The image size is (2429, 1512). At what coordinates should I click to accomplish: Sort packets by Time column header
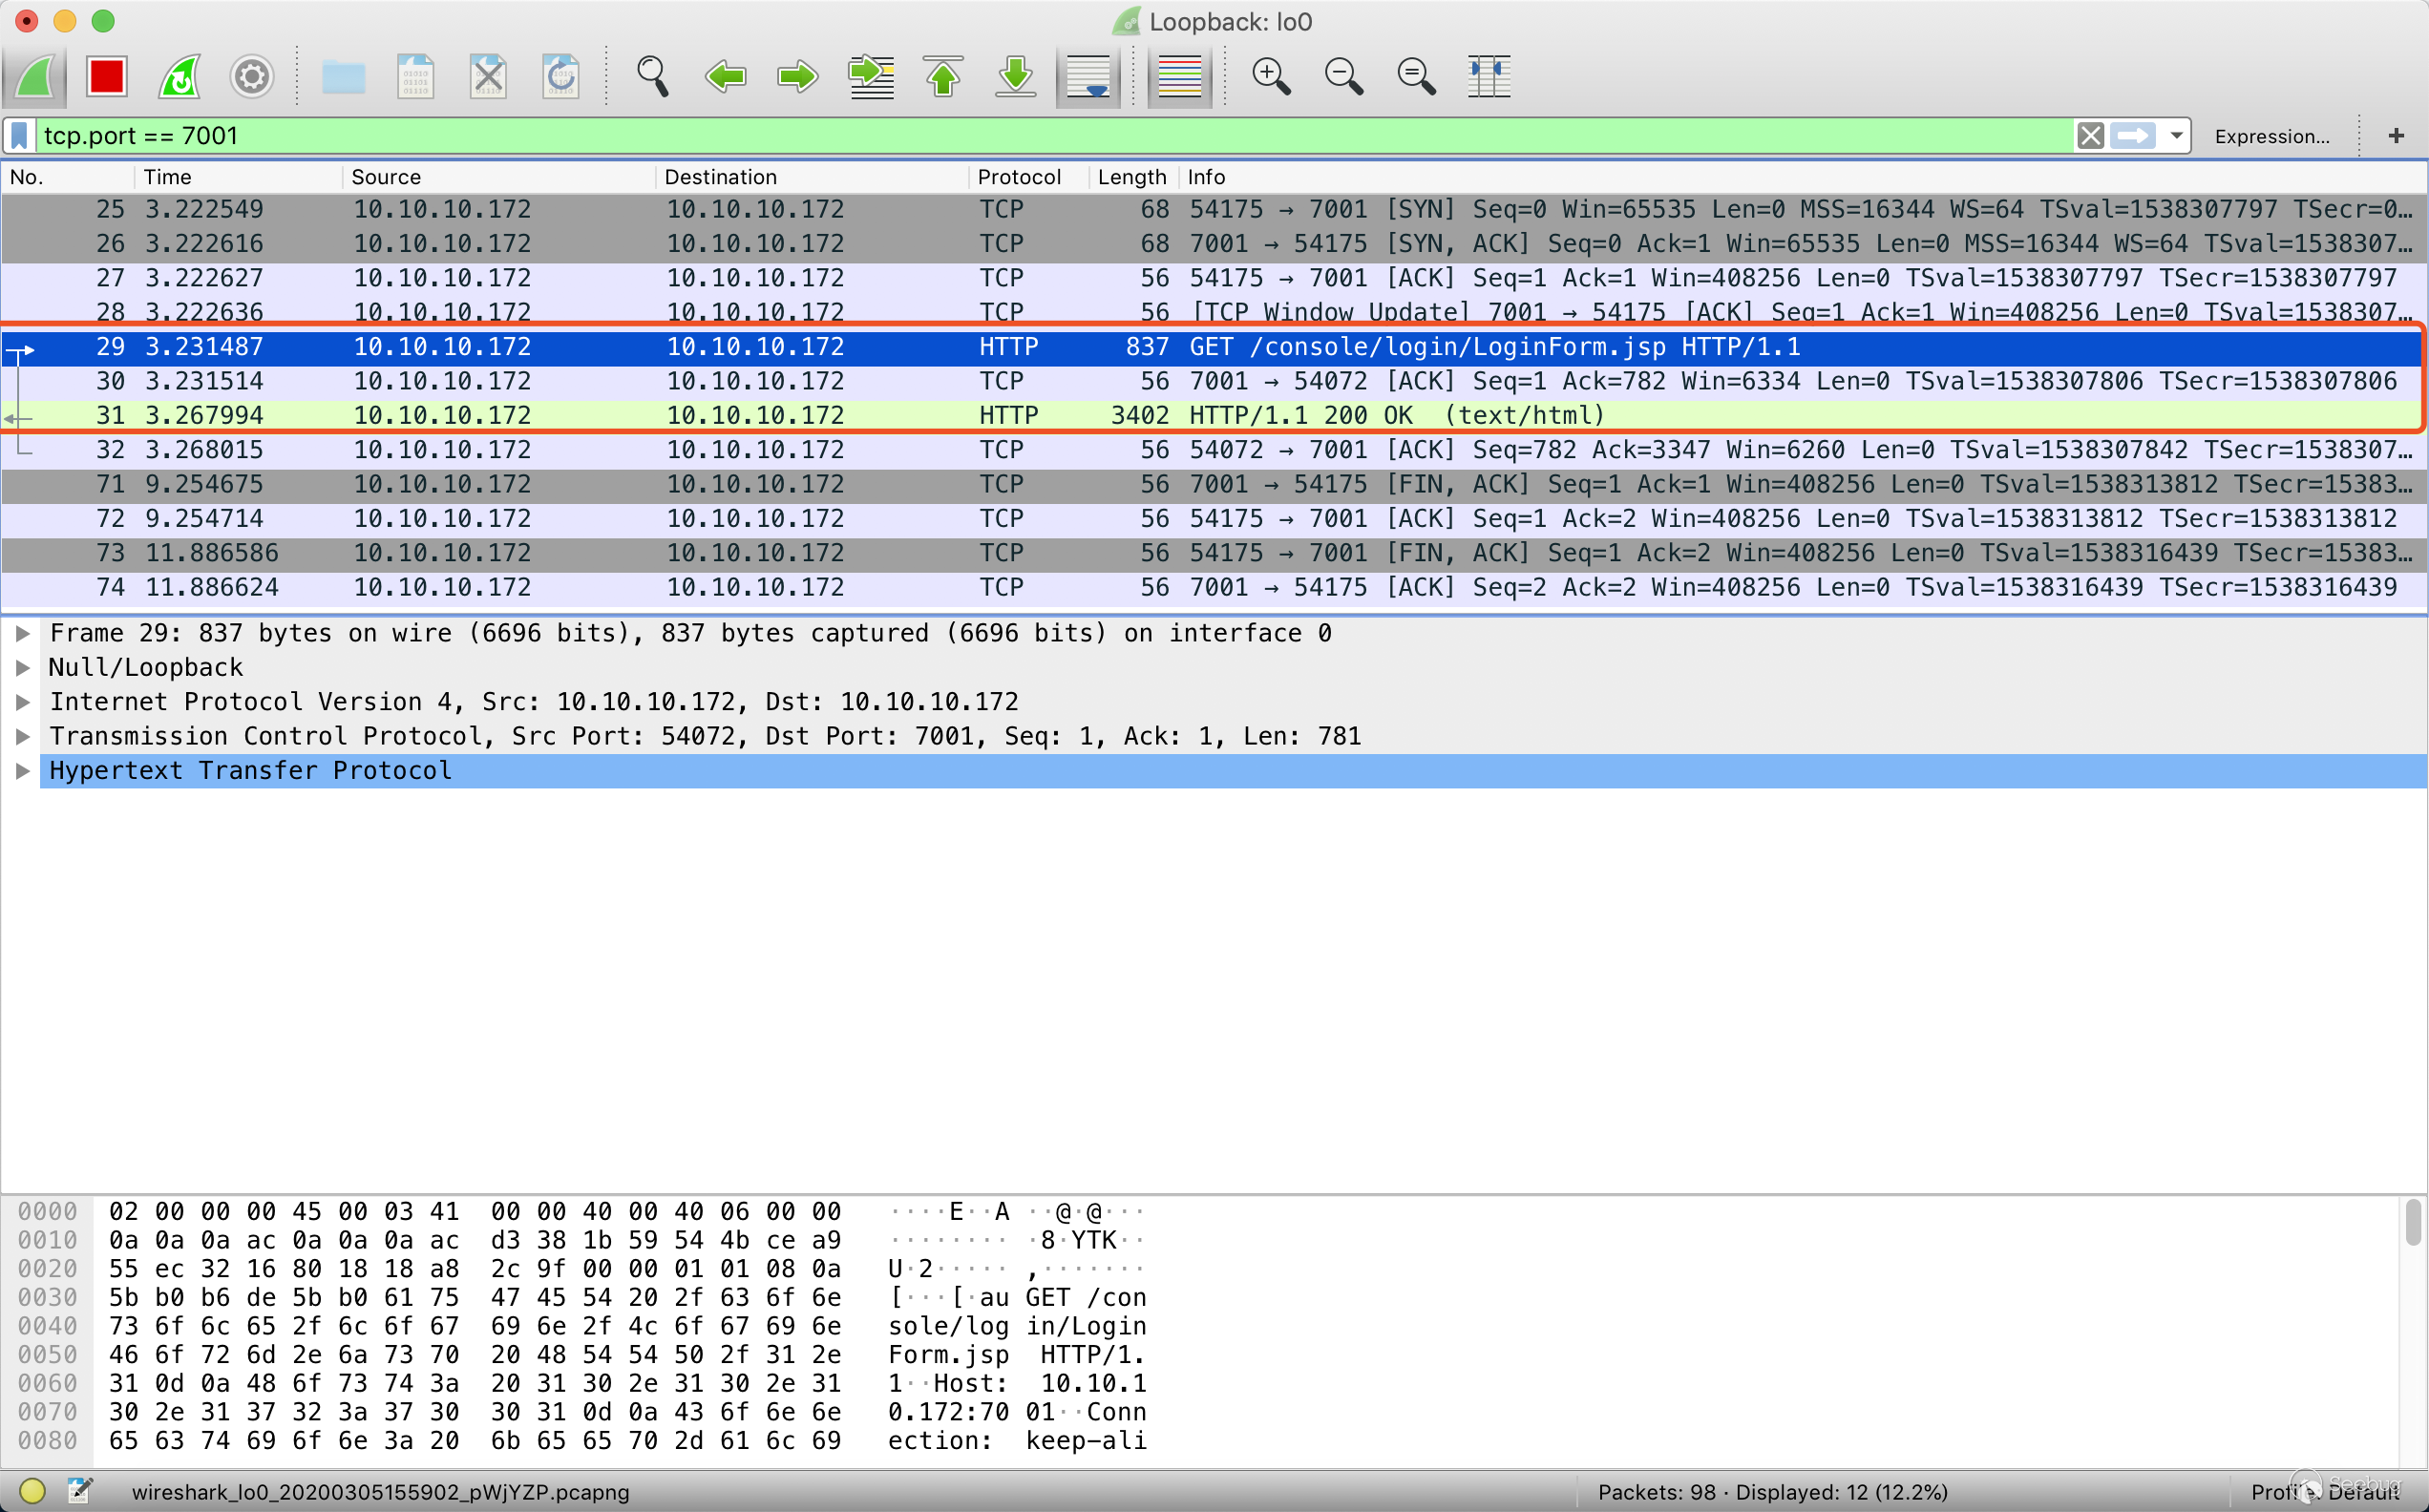pyautogui.click(x=168, y=177)
